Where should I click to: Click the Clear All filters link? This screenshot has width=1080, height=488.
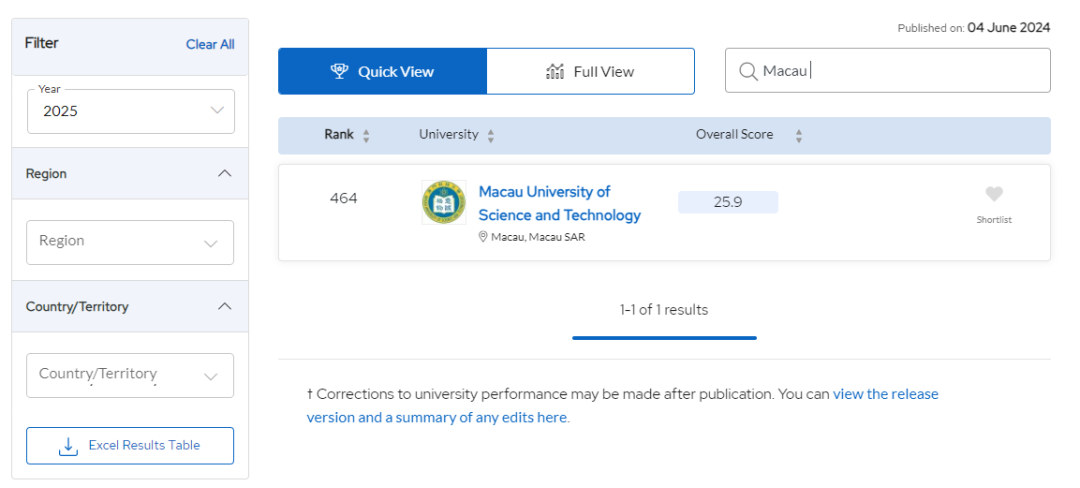point(210,44)
